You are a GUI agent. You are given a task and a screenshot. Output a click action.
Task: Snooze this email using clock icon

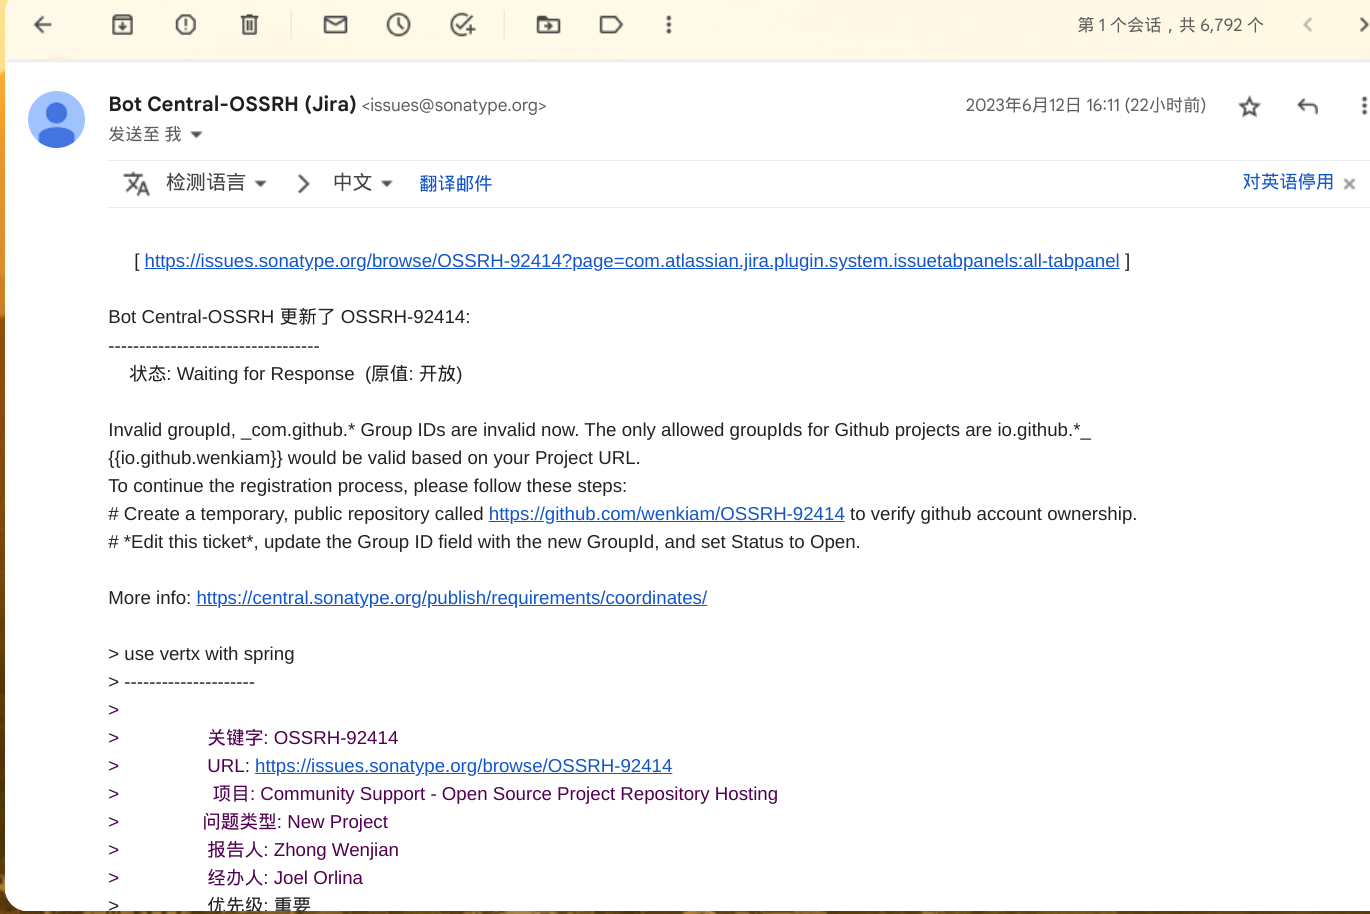398,25
